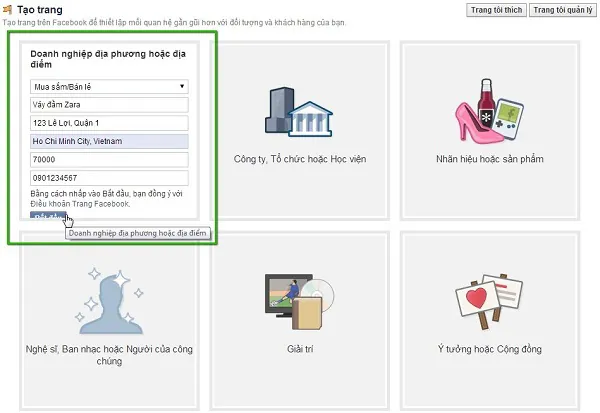The width and height of the screenshot is (600, 413).
Task: Click the 123 Lê Lợi, Quận 1 address field
Action: click(109, 123)
